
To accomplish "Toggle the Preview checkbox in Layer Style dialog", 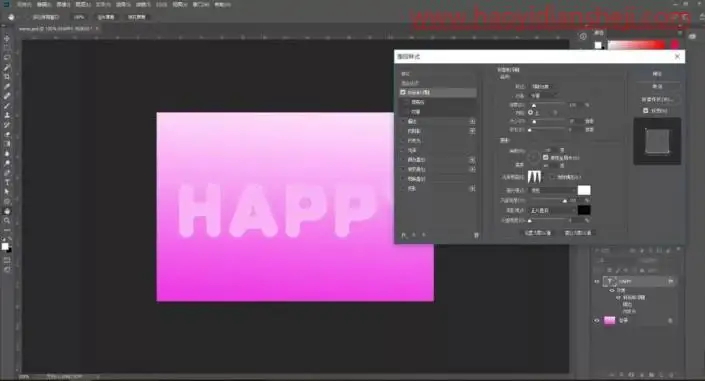I will click(646, 110).
